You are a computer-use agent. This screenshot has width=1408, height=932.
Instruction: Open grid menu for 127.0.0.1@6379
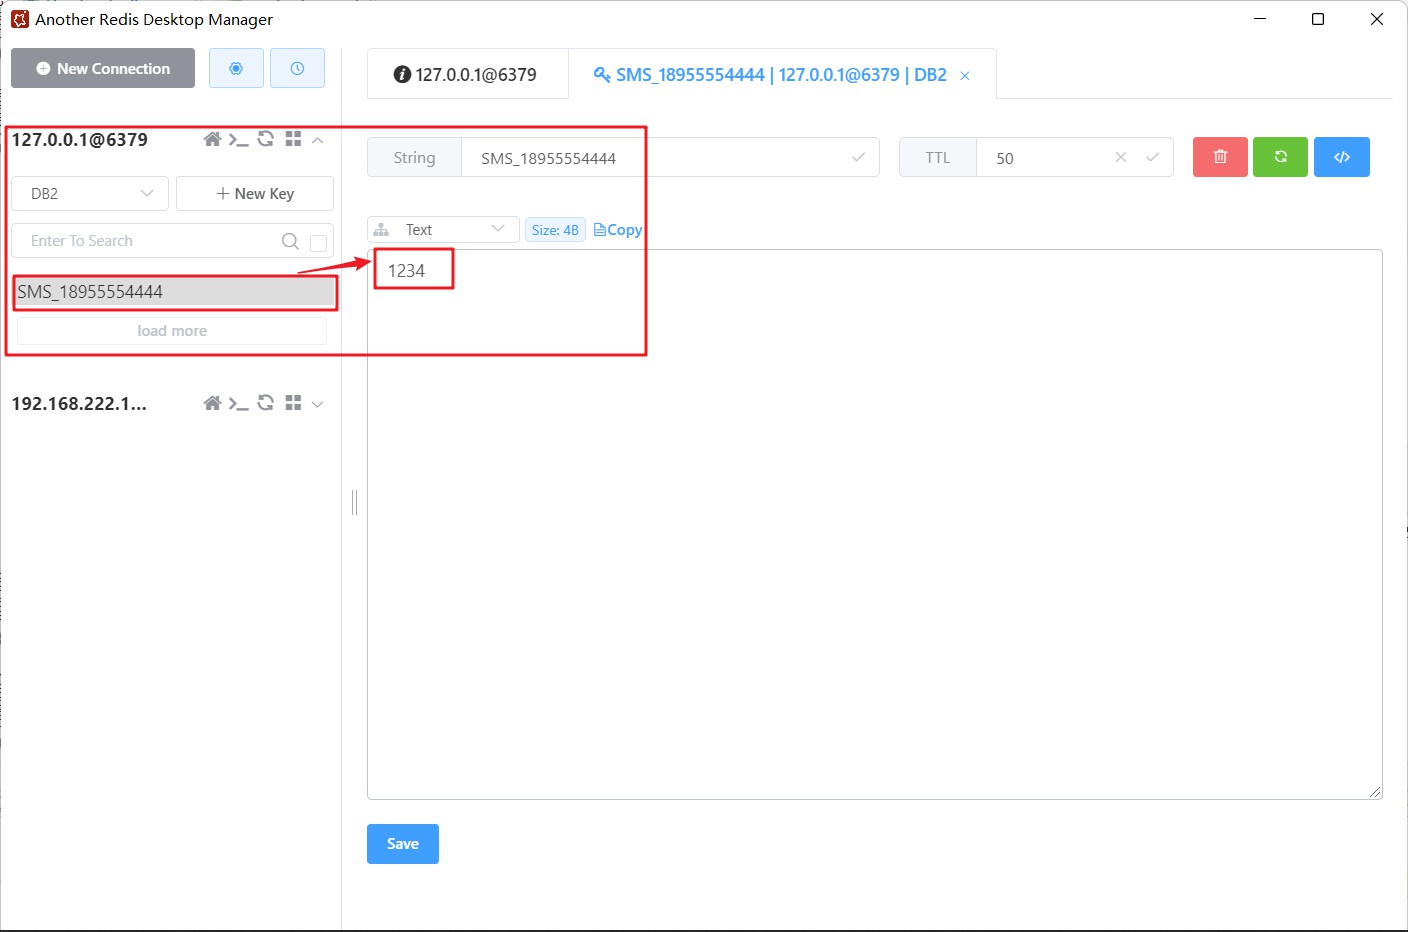pyautogui.click(x=293, y=139)
